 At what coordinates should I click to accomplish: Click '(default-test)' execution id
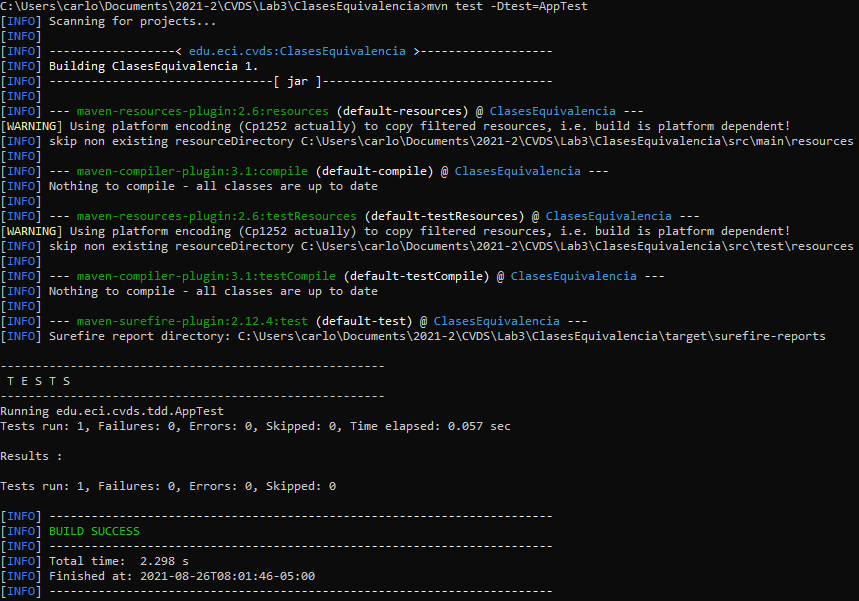point(364,322)
